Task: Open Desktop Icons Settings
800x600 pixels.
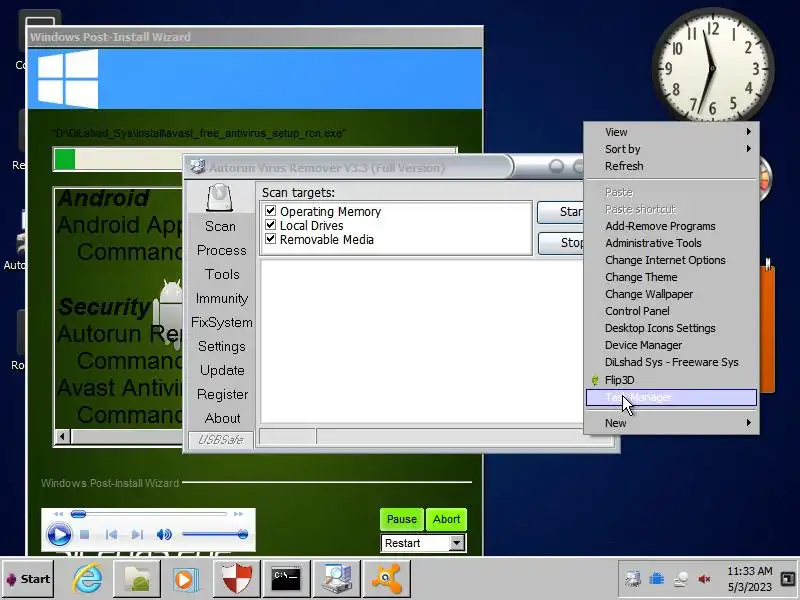Action: 671,328
